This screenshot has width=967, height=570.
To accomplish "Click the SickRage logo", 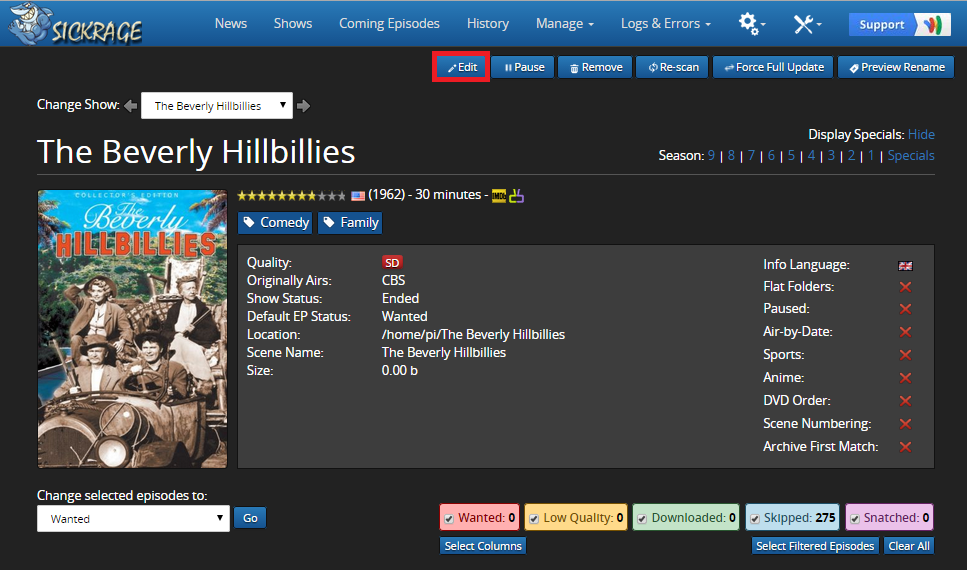I will tap(76, 25).
